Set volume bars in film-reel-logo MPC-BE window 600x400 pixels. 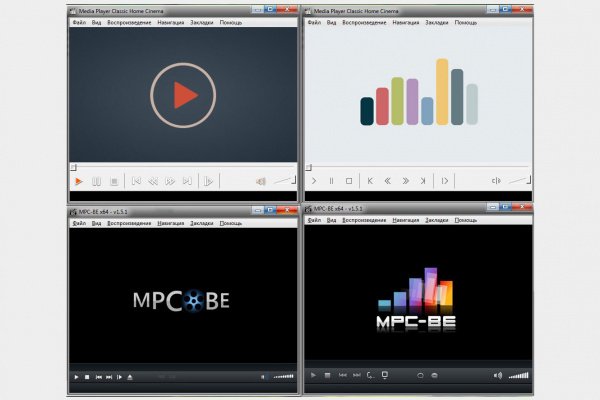pos(284,377)
